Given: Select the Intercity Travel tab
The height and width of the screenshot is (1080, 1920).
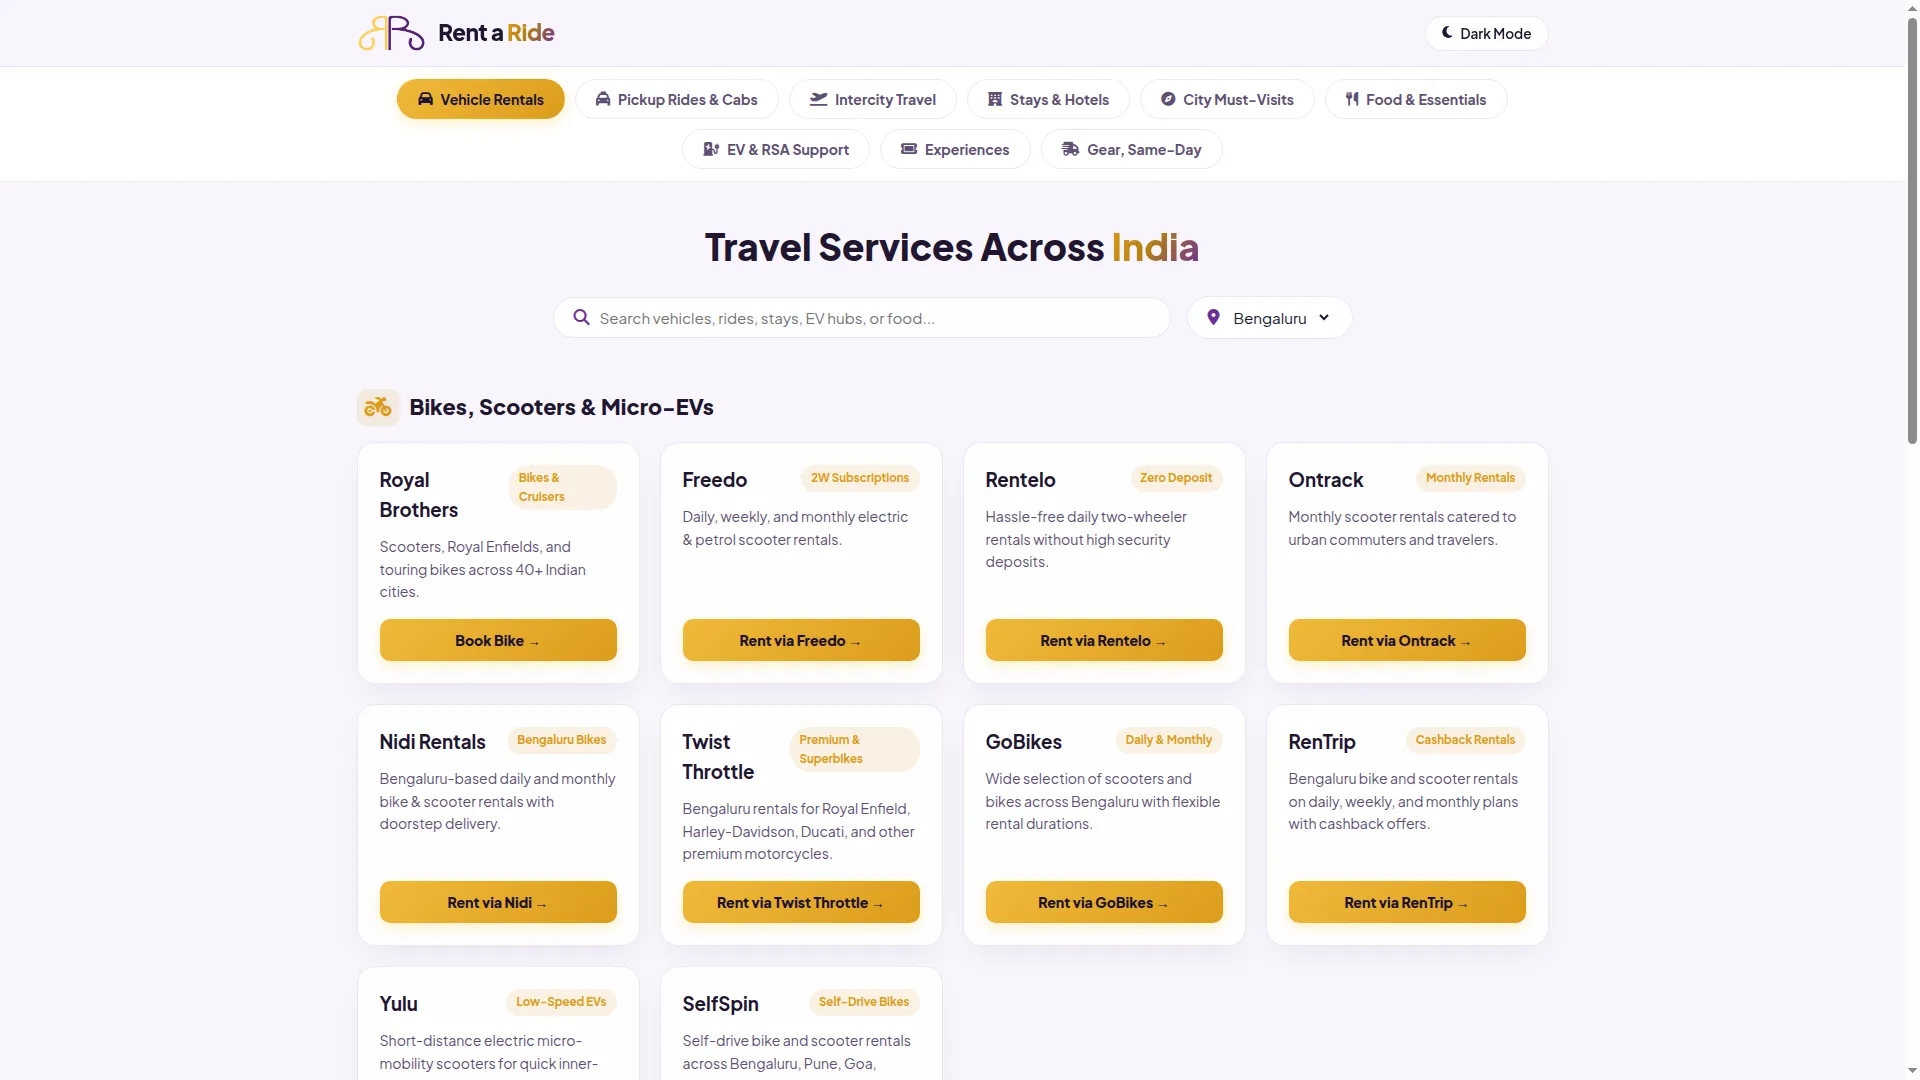Looking at the screenshot, I should coord(873,99).
